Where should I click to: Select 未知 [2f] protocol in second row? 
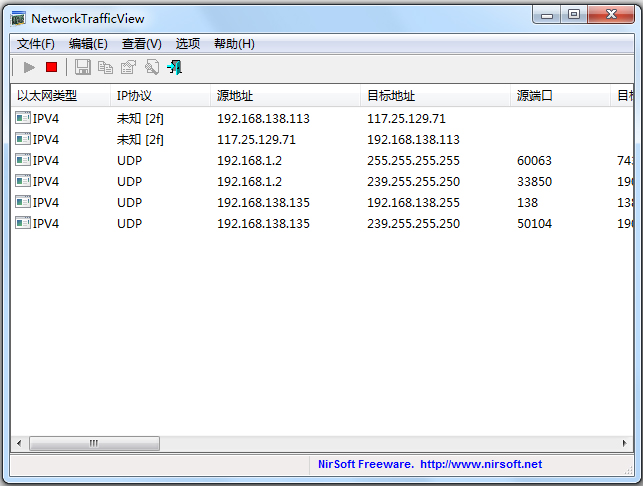click(x=140, y=139)
